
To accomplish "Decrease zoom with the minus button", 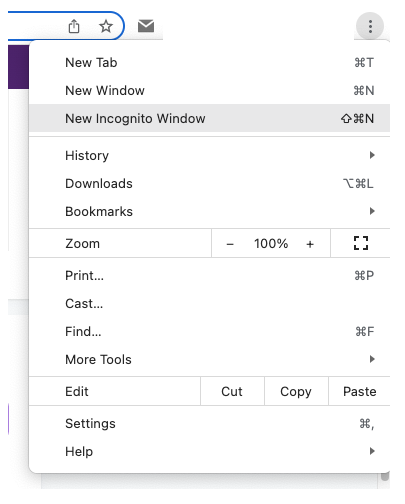I will click(230, 244).
